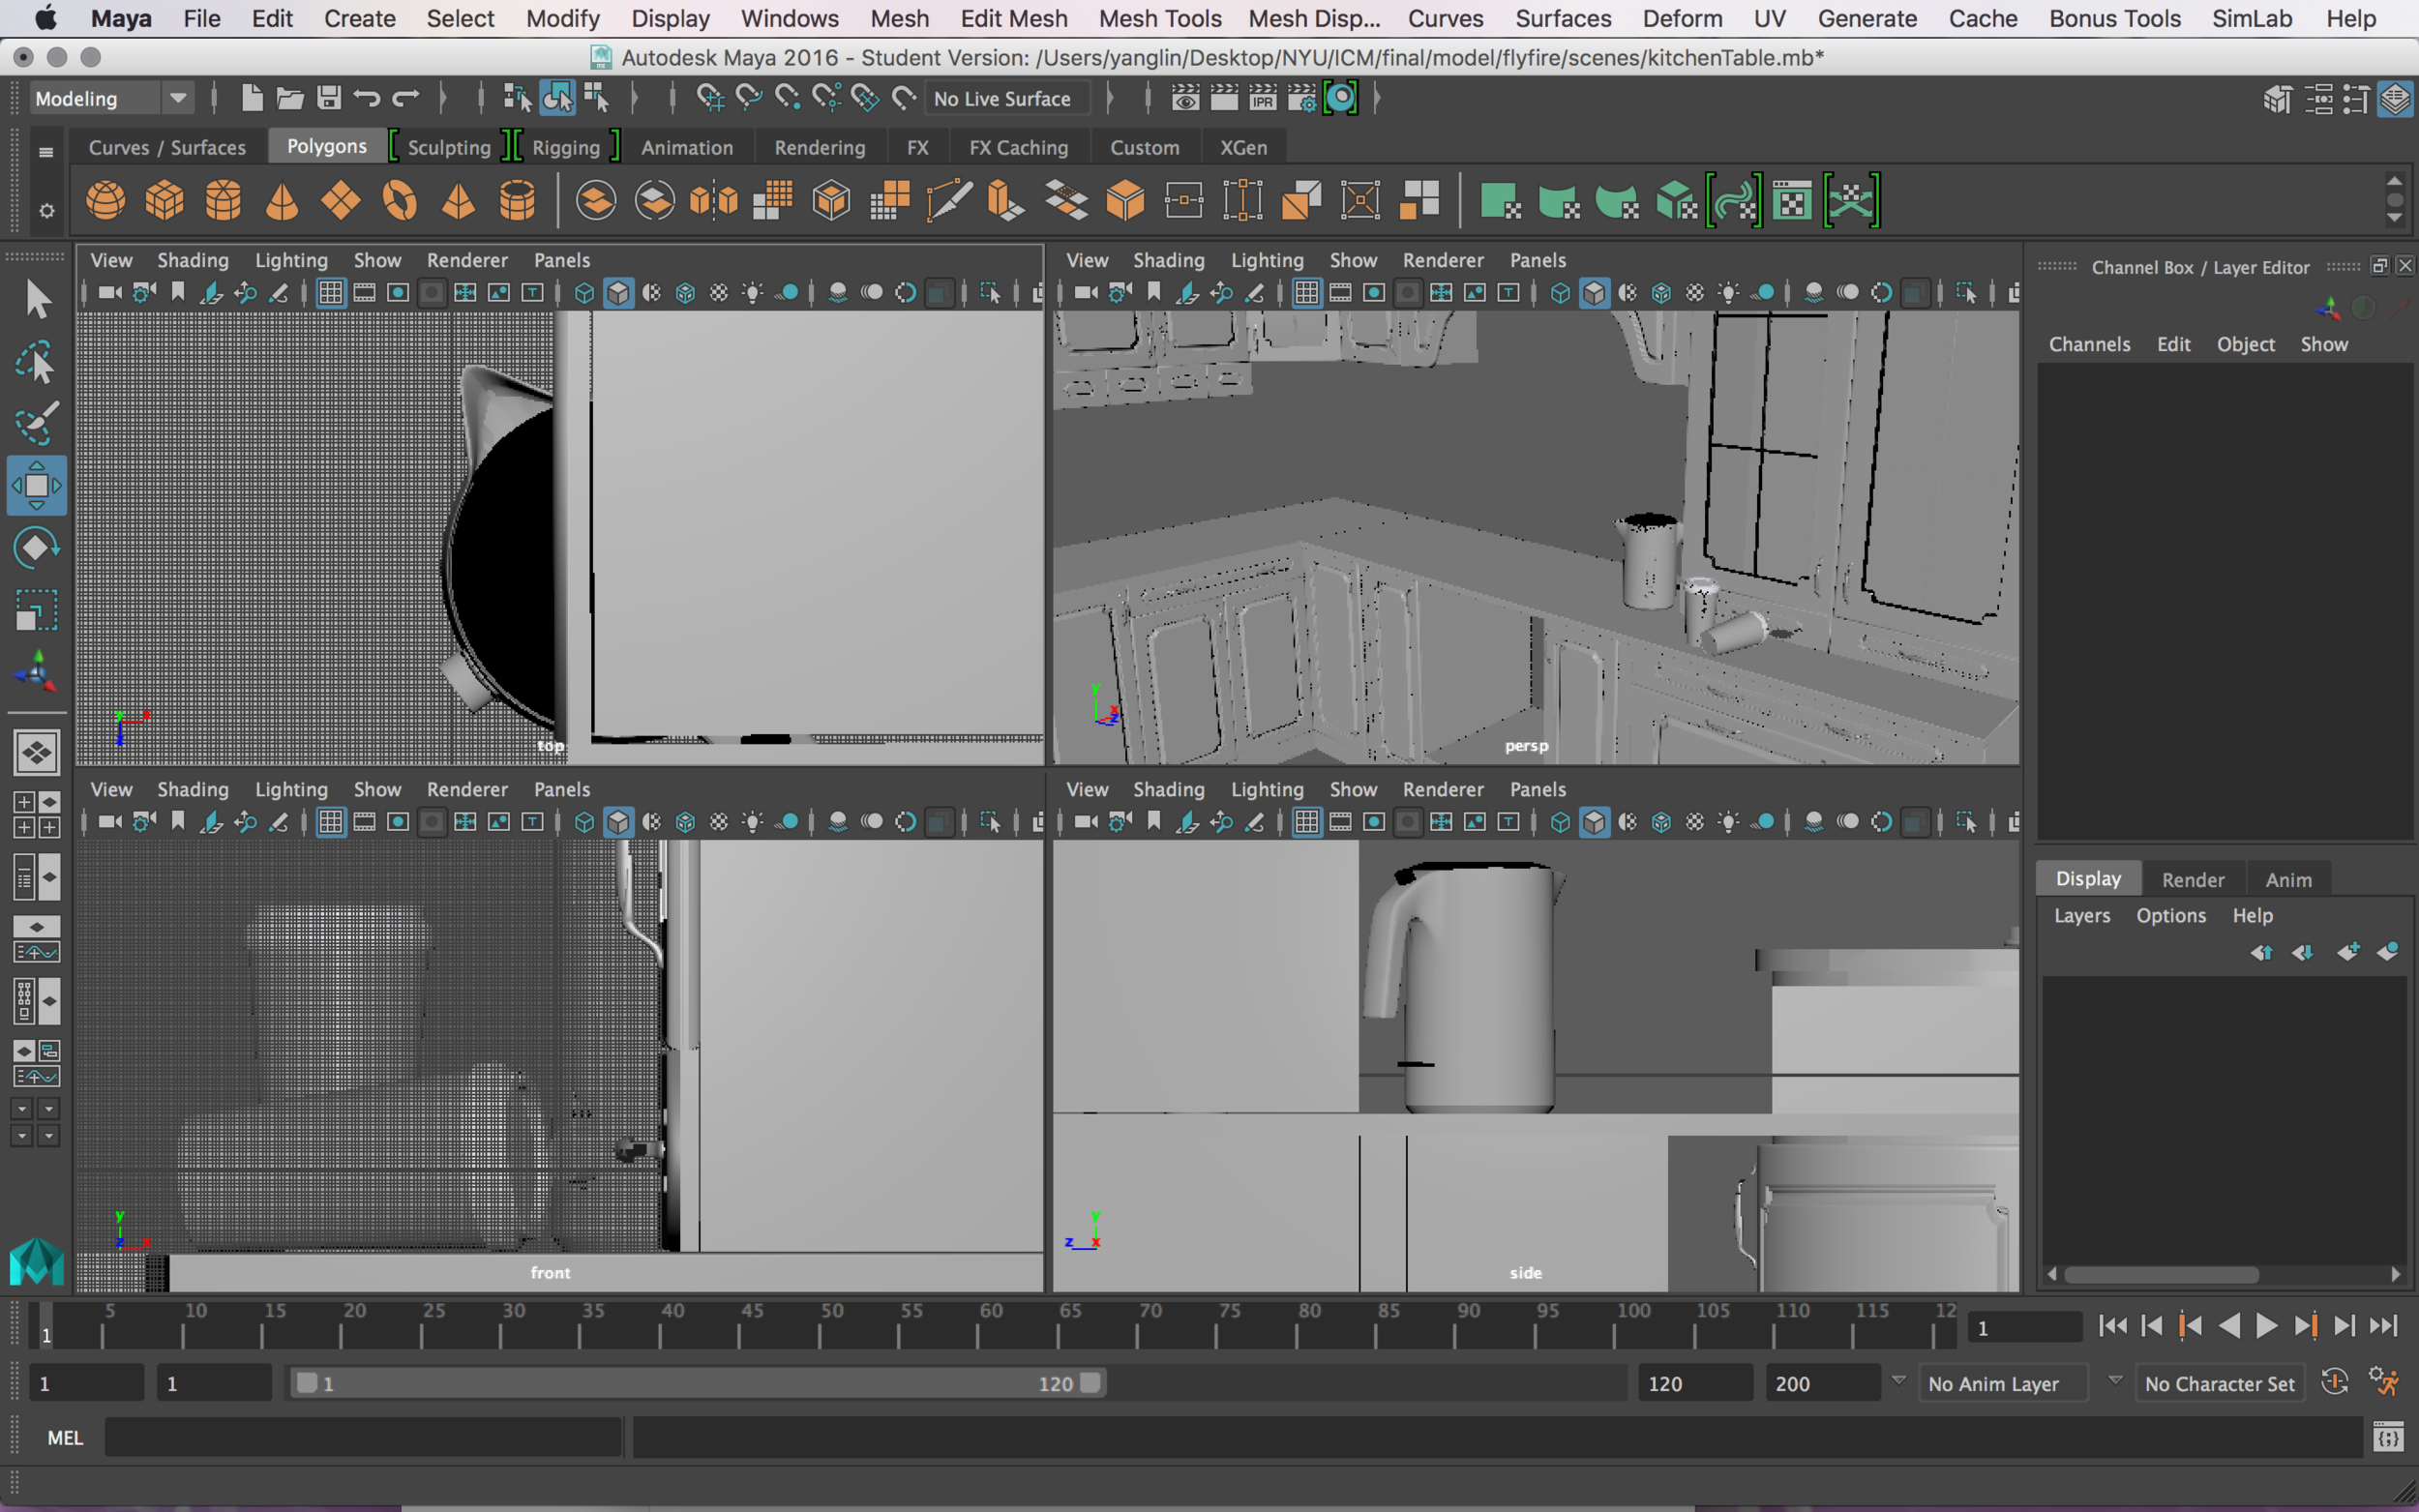2419x1512 pixels.
Task: Toggle textured display in side viewport
Action: (1695, 822)
